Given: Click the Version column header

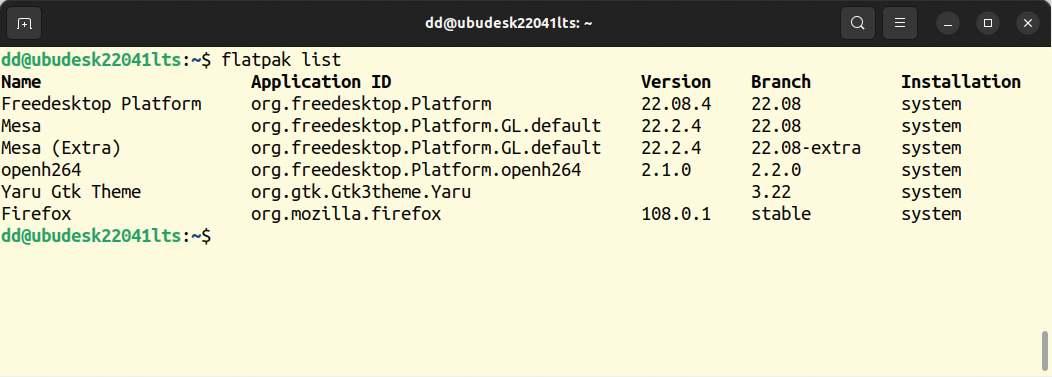Looking at the screenshot, I should (x=676, y=82).
